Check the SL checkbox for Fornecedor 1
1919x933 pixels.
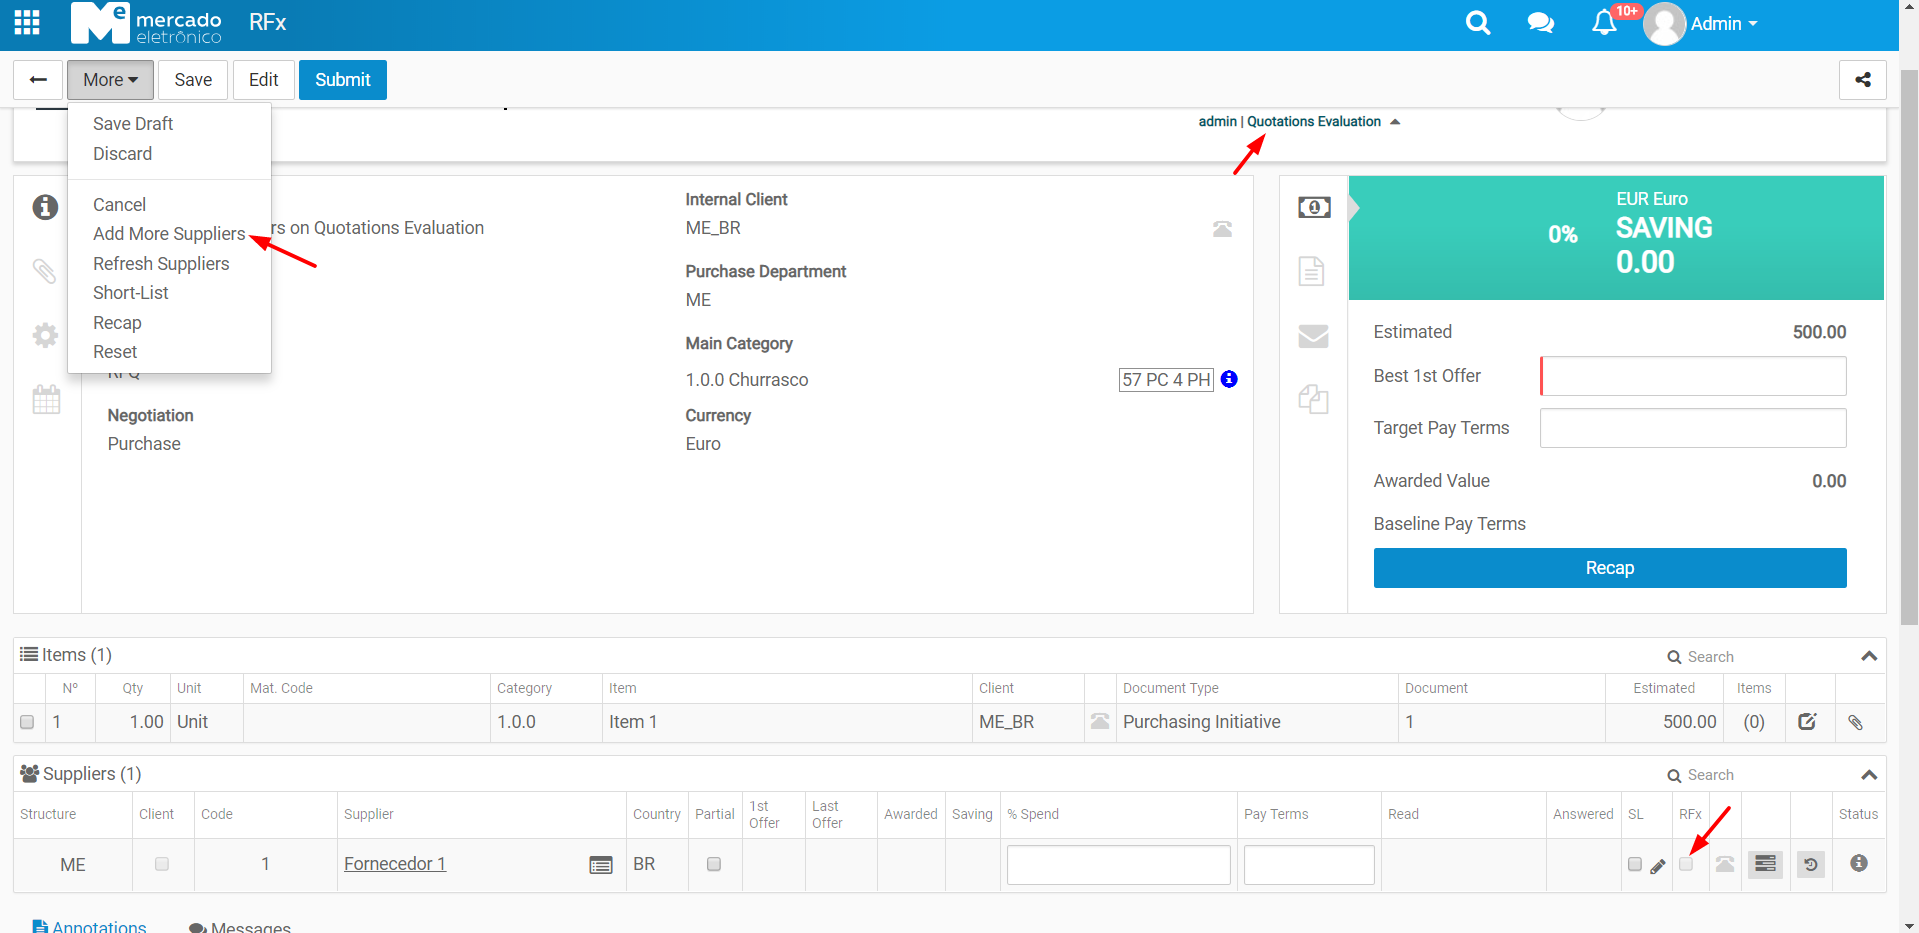coord(1634,864)
